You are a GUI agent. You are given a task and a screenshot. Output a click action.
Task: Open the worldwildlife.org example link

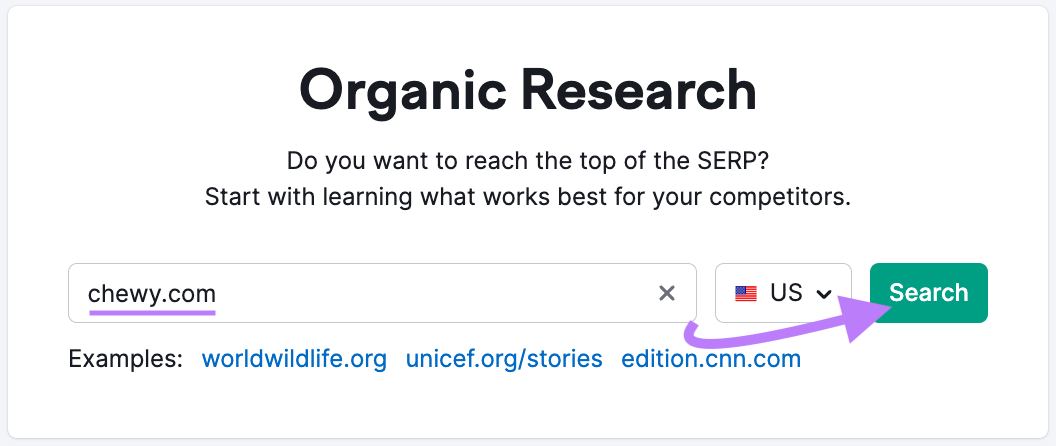[x=294, y=359]
